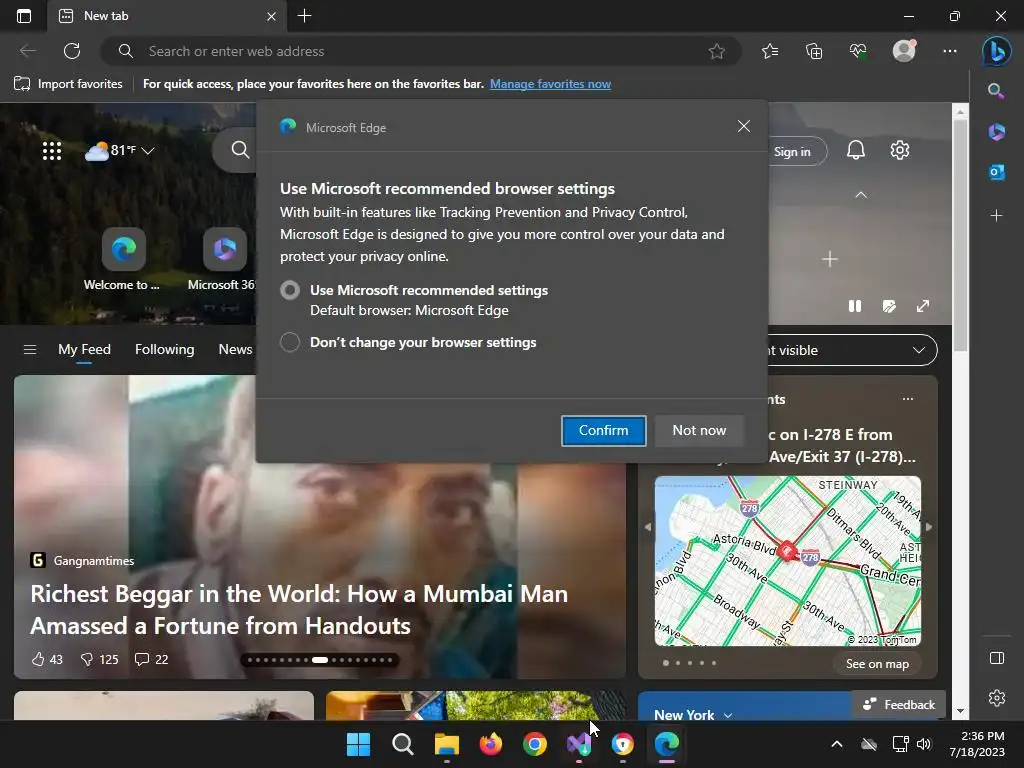Open a new tab with plus button
Screen dimensions: 1024x768
tap(304, 16)
